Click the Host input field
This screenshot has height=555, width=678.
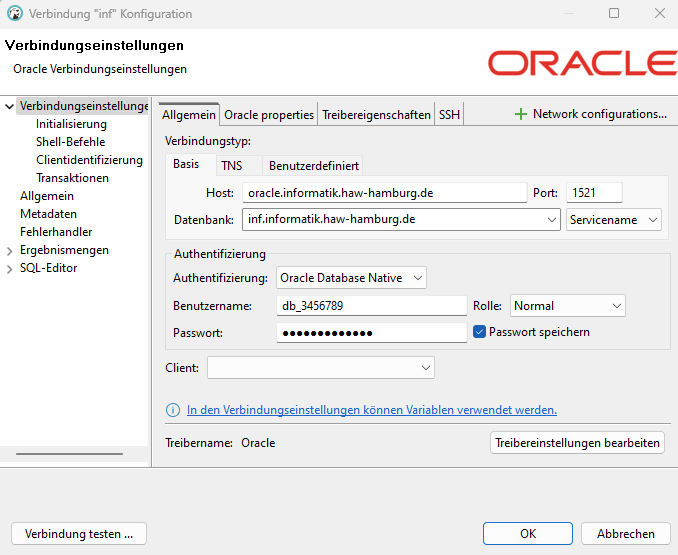tap(384, 193)
